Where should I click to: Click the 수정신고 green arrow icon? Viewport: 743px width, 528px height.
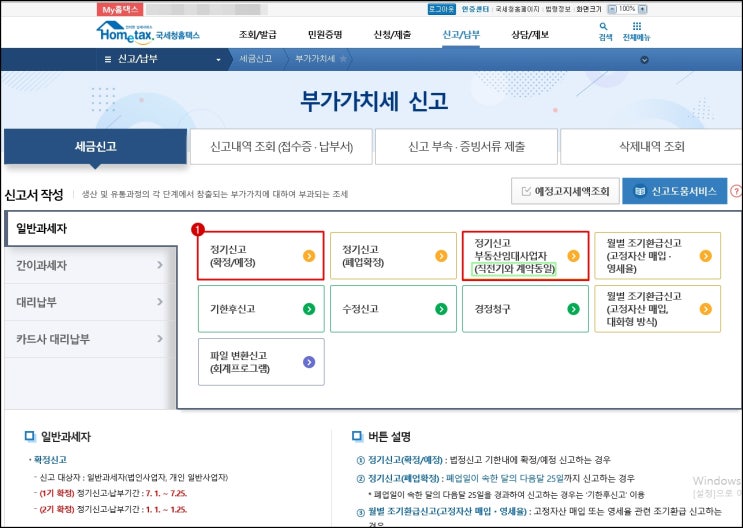441,309
